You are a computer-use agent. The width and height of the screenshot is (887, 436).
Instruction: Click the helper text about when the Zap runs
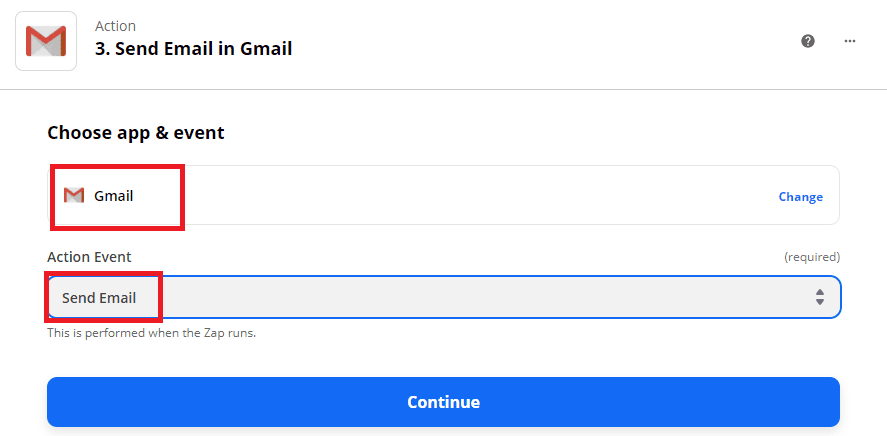[151, 333]
